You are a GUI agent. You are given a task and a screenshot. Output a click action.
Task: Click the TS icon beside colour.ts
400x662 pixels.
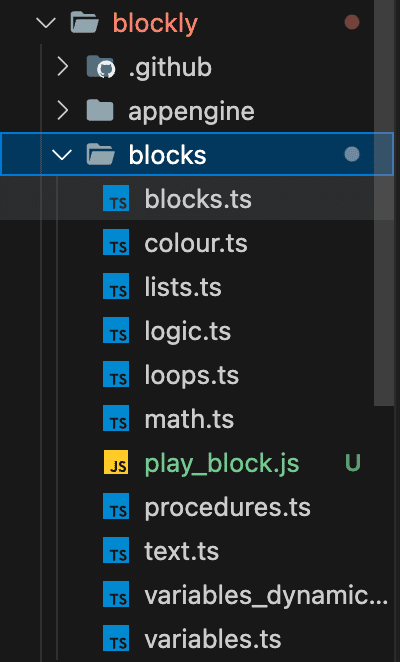[x=116, y=243]
